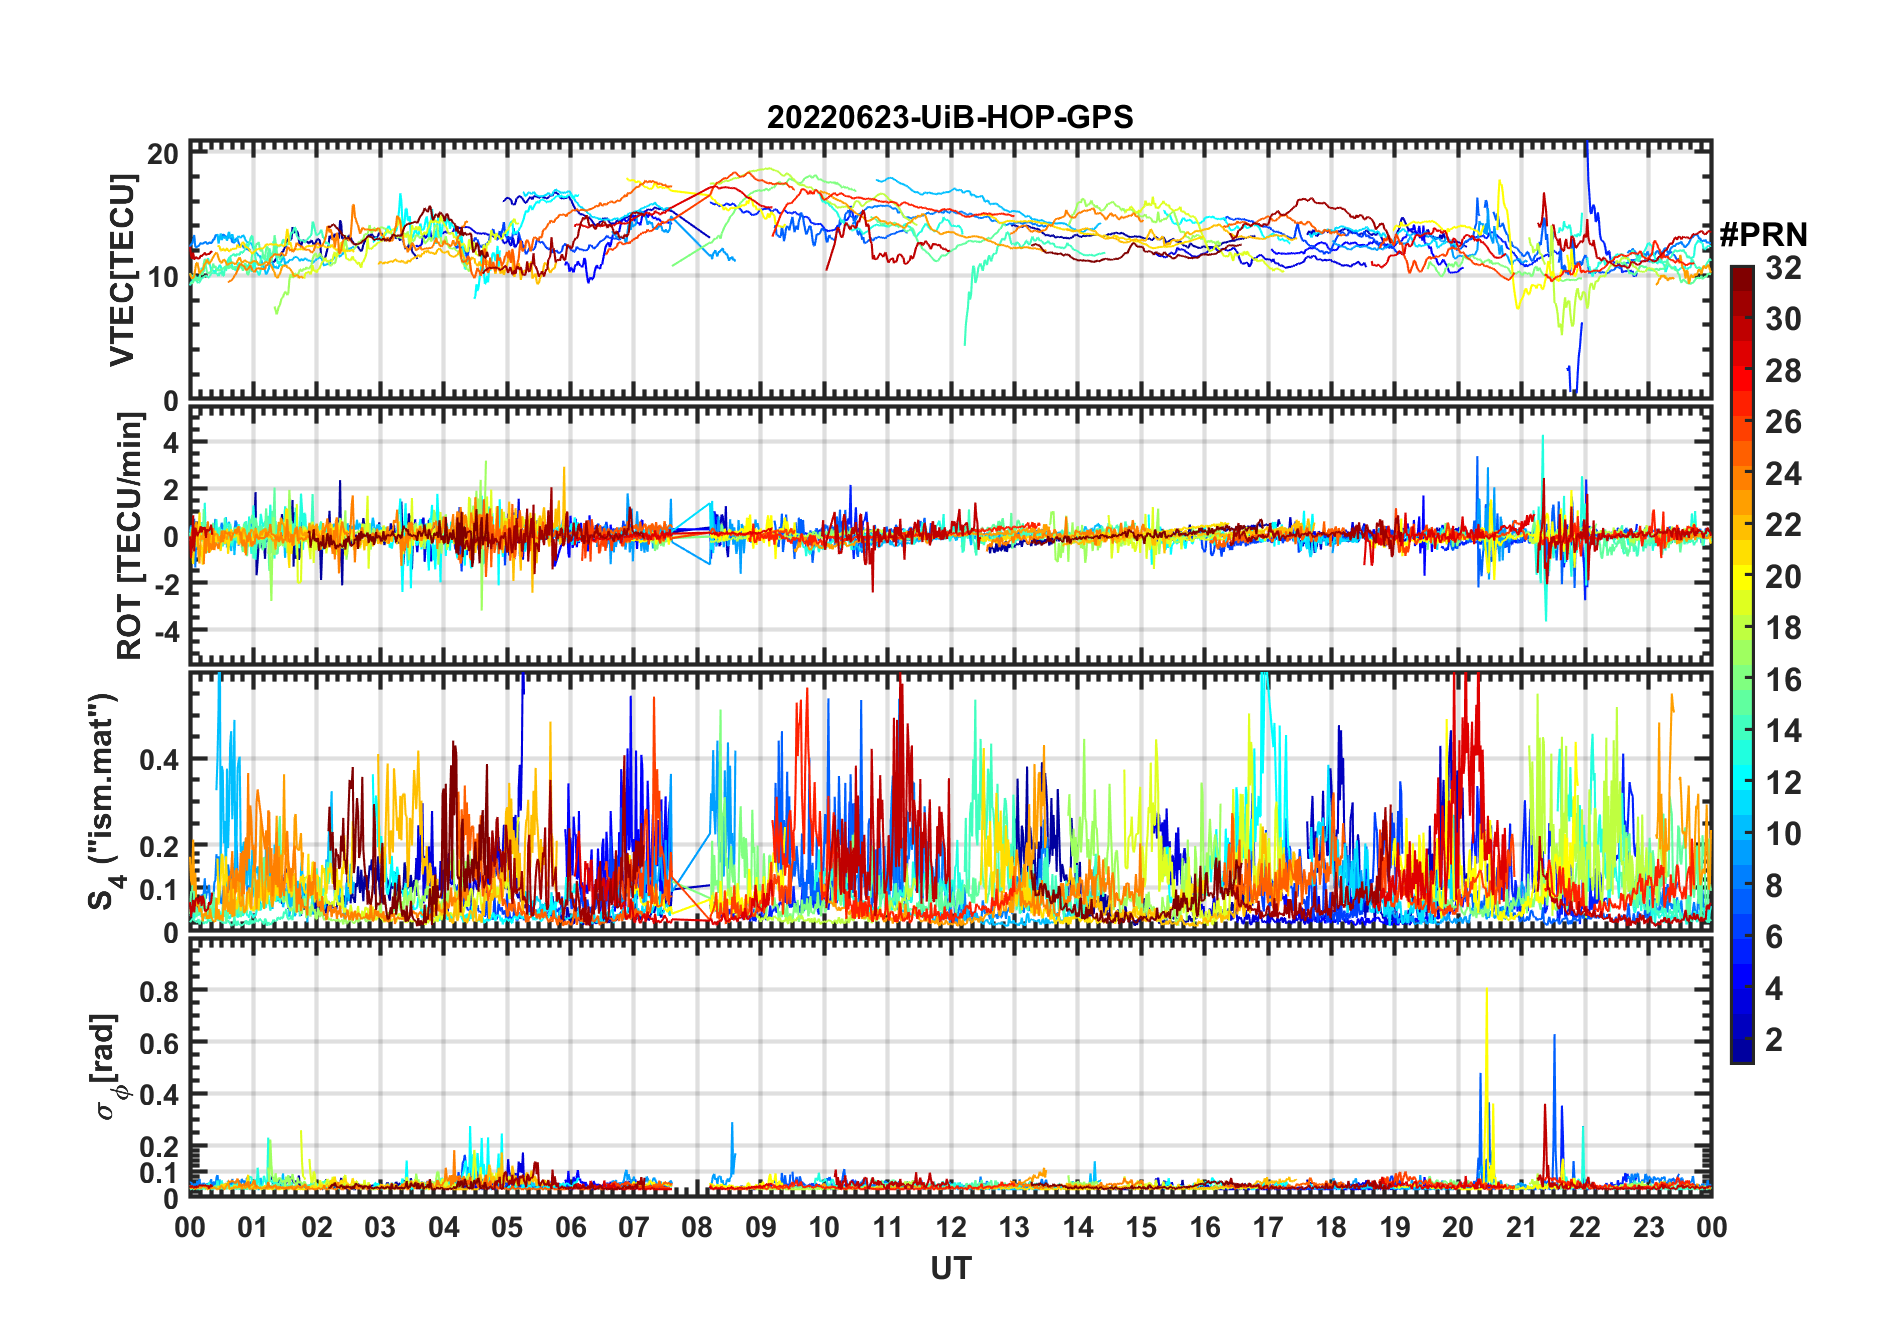Viewport: 1902px width, 1330px height.
Task: Click the 20 hour tick on the UT axis
Action: coord(1458,1227)
